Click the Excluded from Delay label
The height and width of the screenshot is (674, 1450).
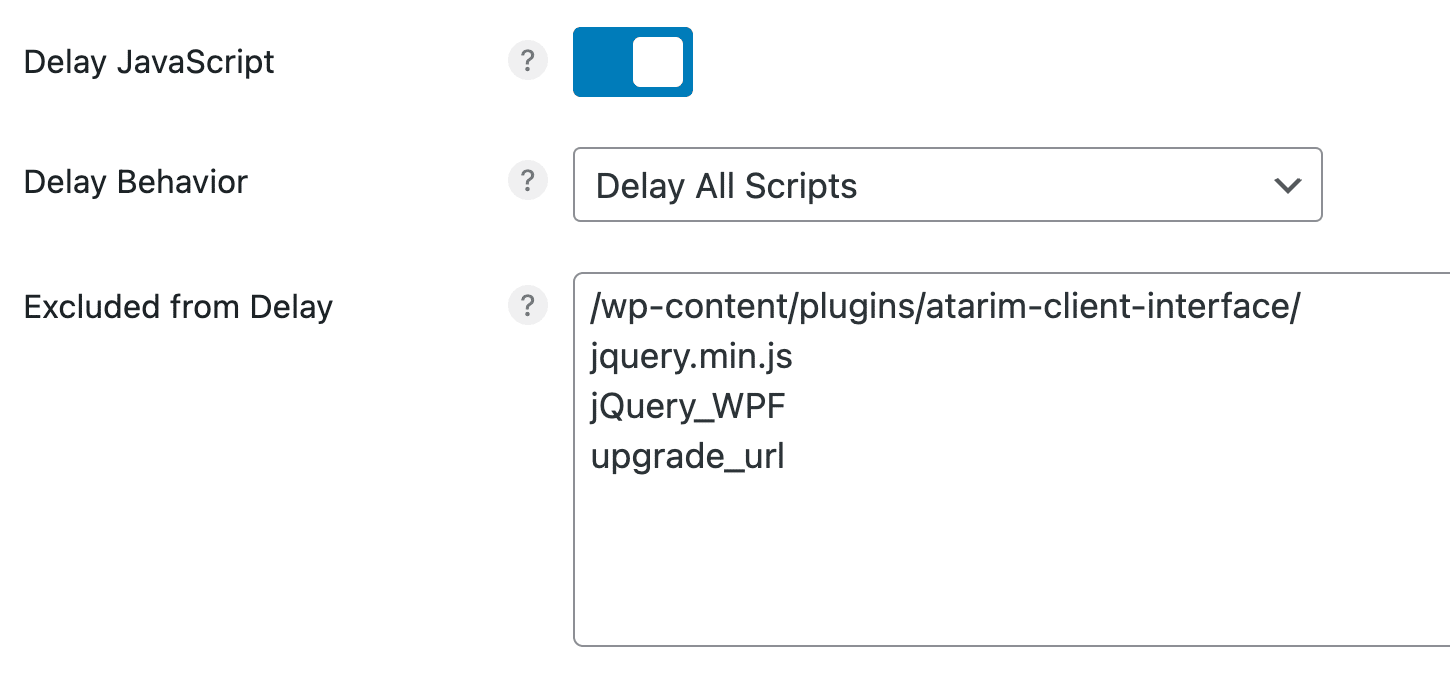[x=178, y=306]
